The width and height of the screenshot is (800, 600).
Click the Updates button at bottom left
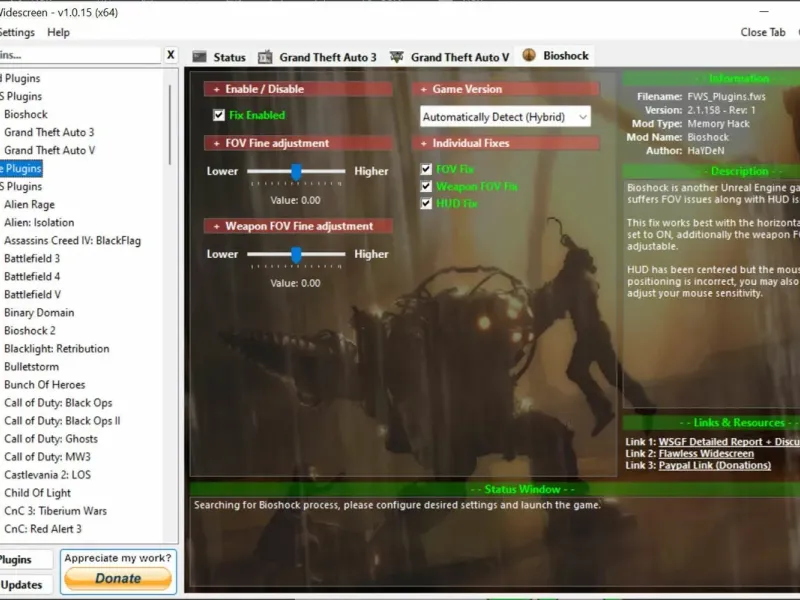(26, 585)
